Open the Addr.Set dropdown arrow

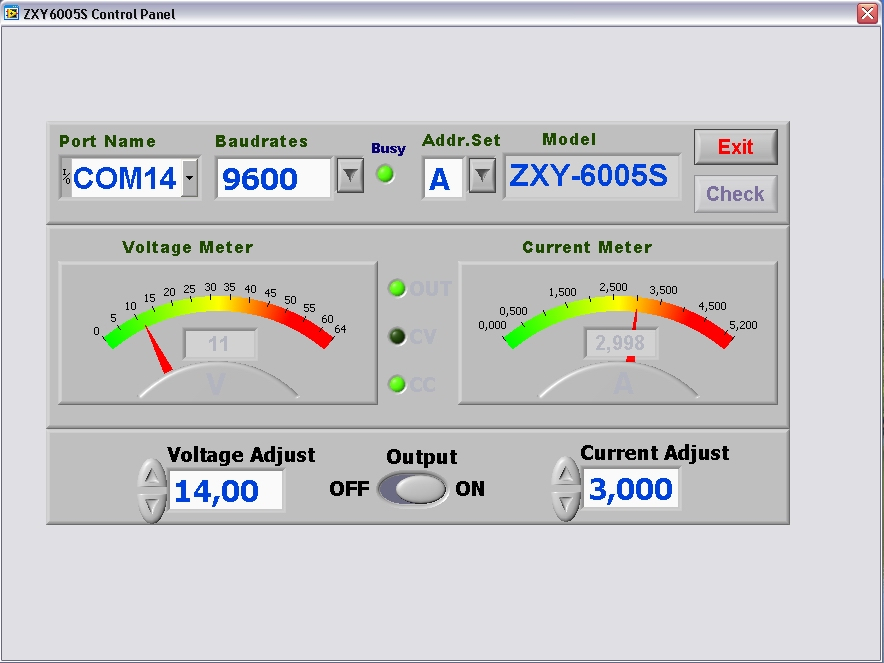coord(482,177)
